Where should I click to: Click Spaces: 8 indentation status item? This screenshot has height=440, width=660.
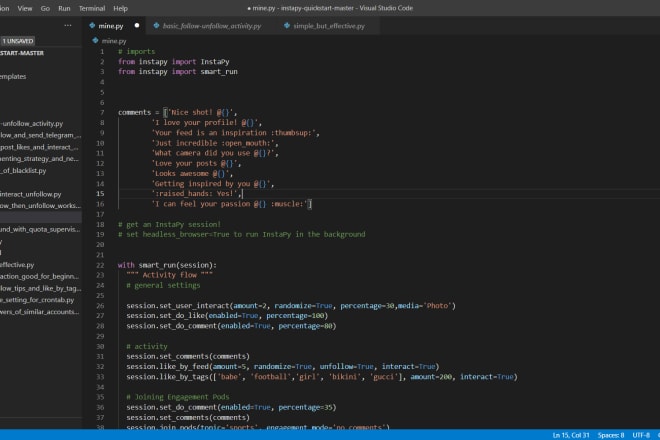[x=611, y=435]
